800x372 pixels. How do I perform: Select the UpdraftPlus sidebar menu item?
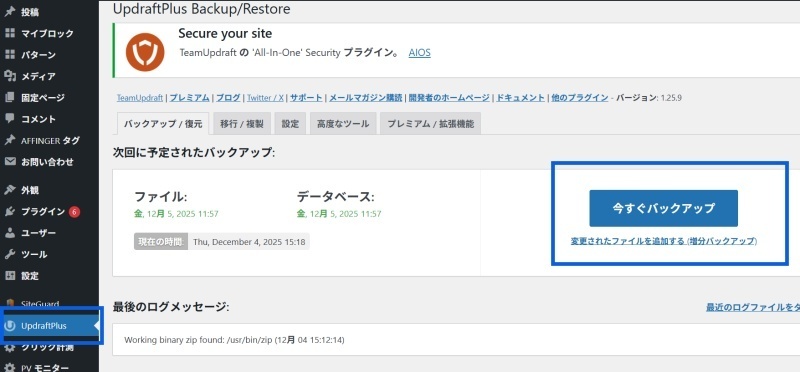tap(49, 326)
